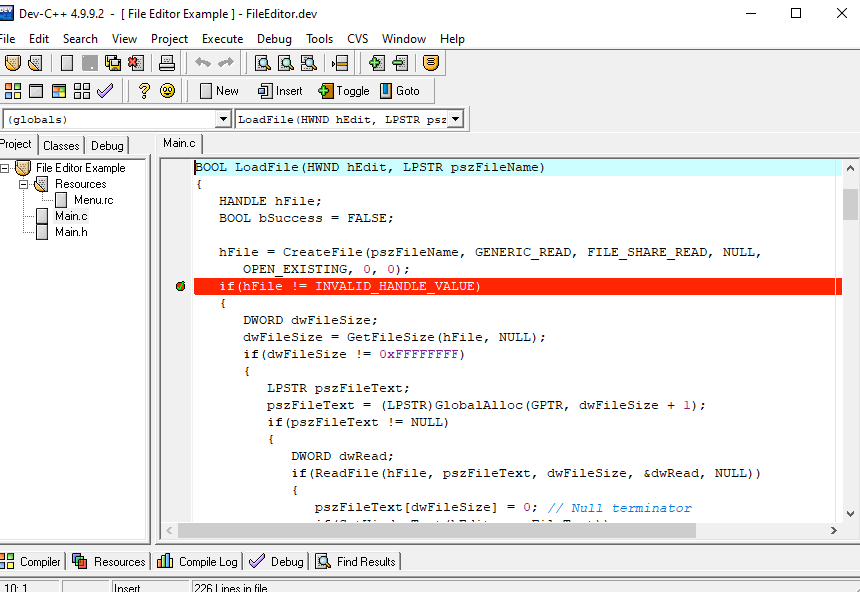Click the yellow question mark Help icon
Viewport: 860px width, 592px height.
tap(144, 91)
